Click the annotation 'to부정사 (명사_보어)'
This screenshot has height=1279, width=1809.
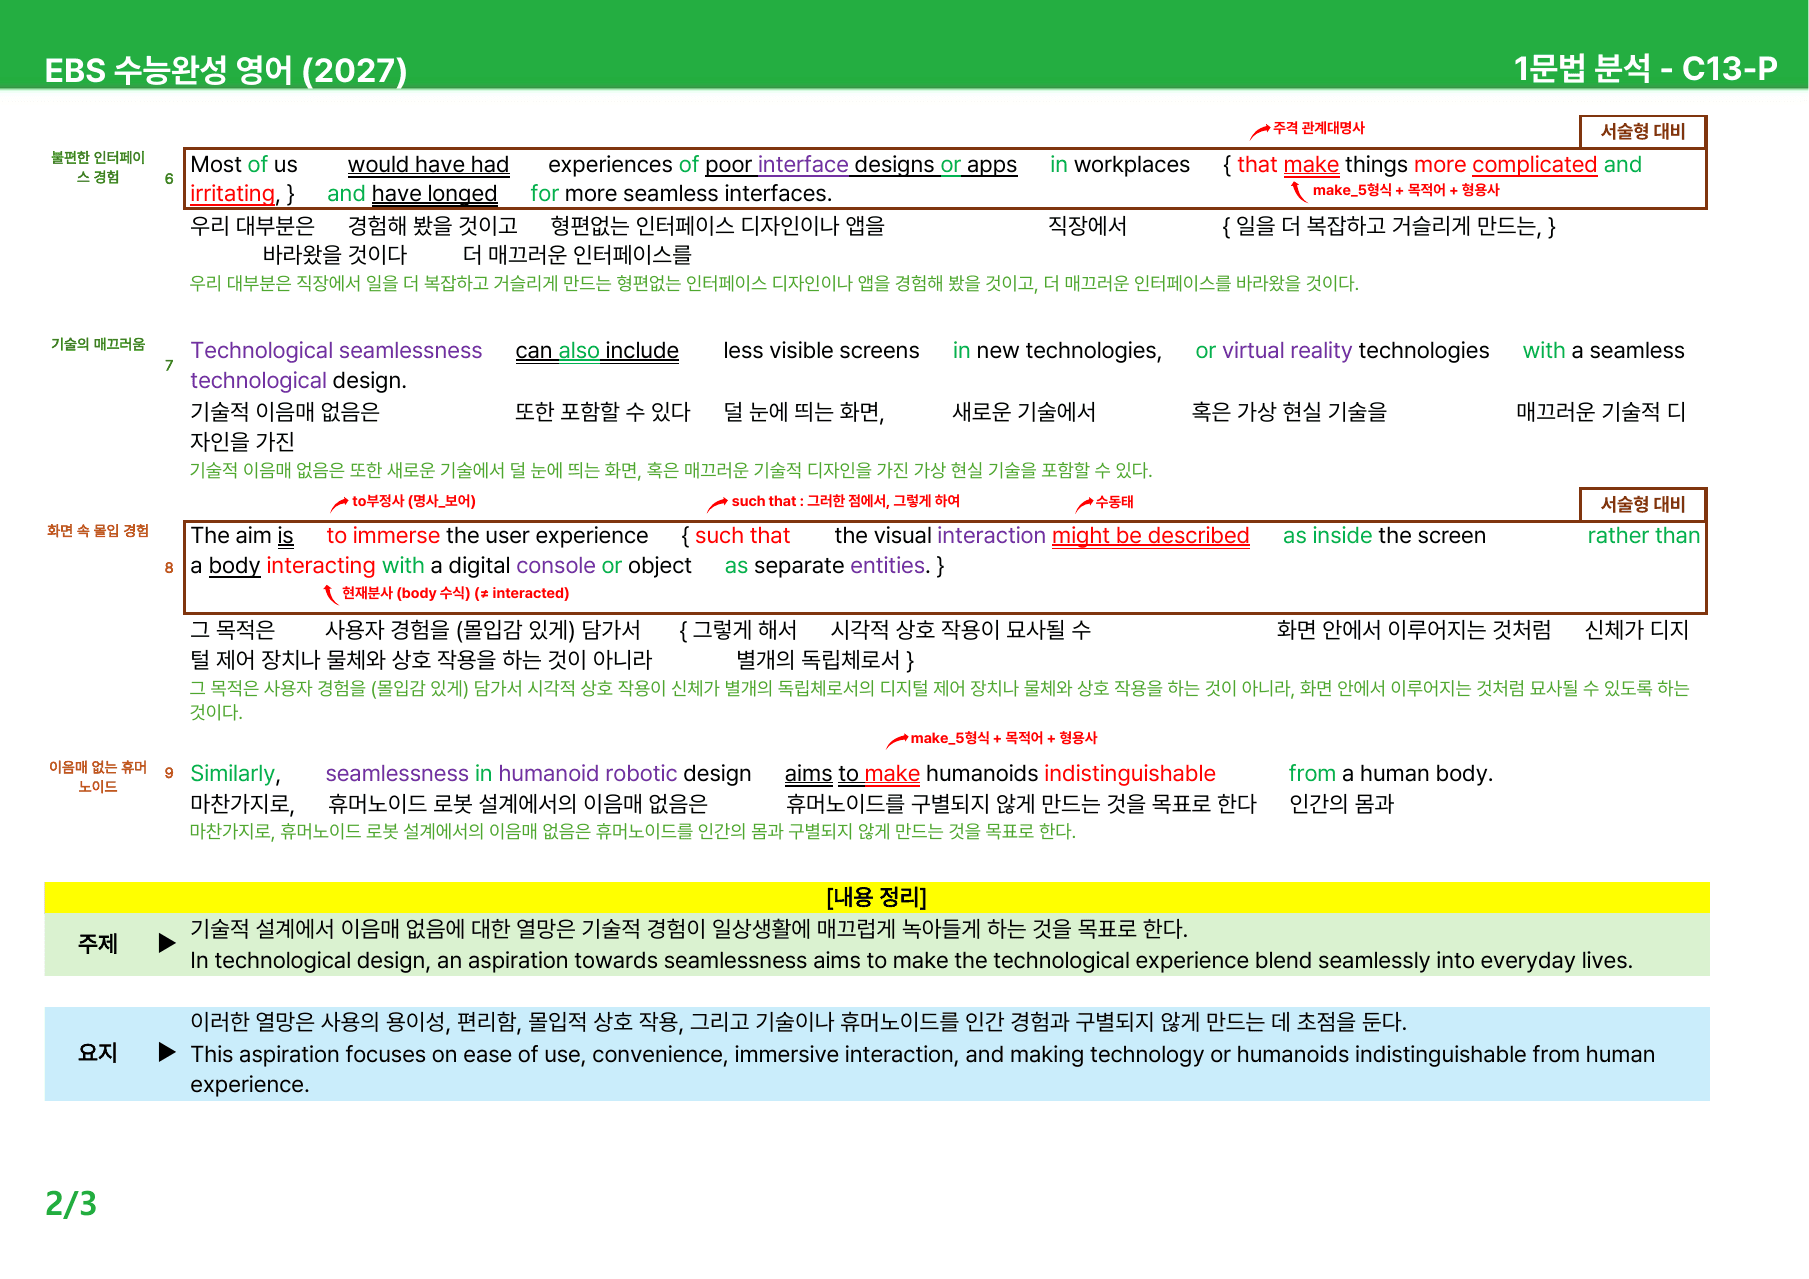[x=413, y=501]
